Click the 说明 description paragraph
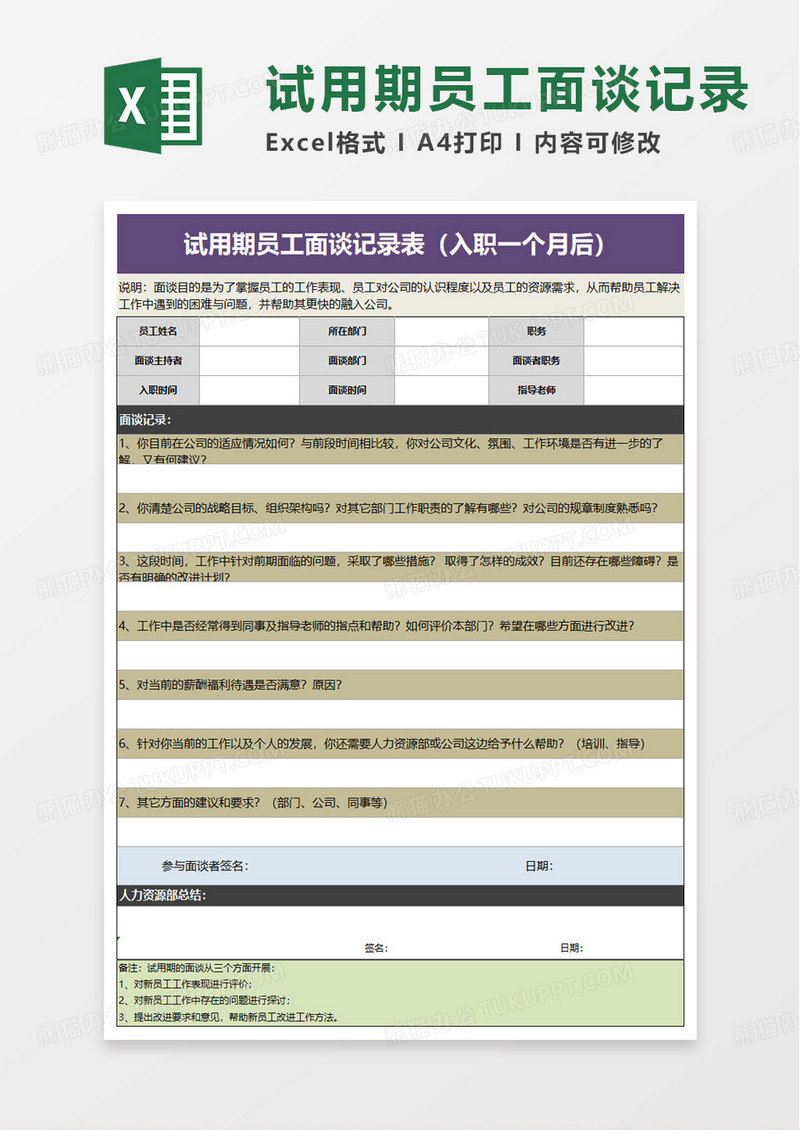This screenshot has width=800, height=1130. (400, 295)
